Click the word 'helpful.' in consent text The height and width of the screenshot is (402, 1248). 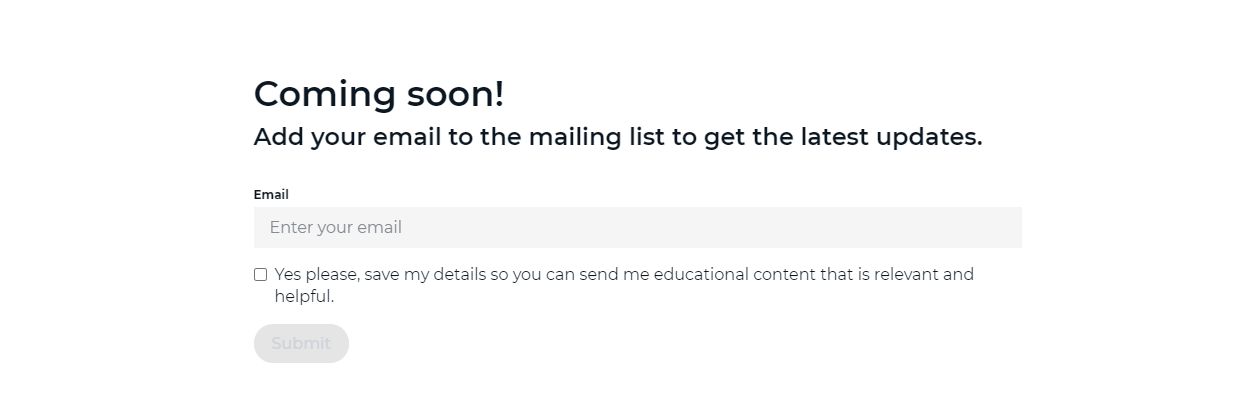coord(304,297)
